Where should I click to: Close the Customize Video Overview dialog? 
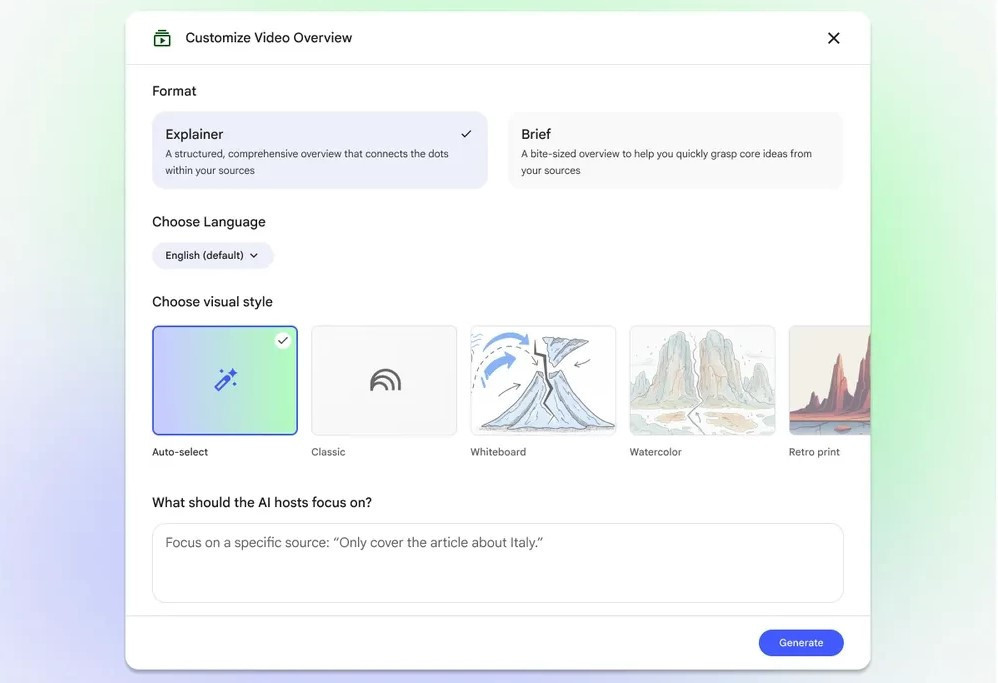(x=833, y=38)
